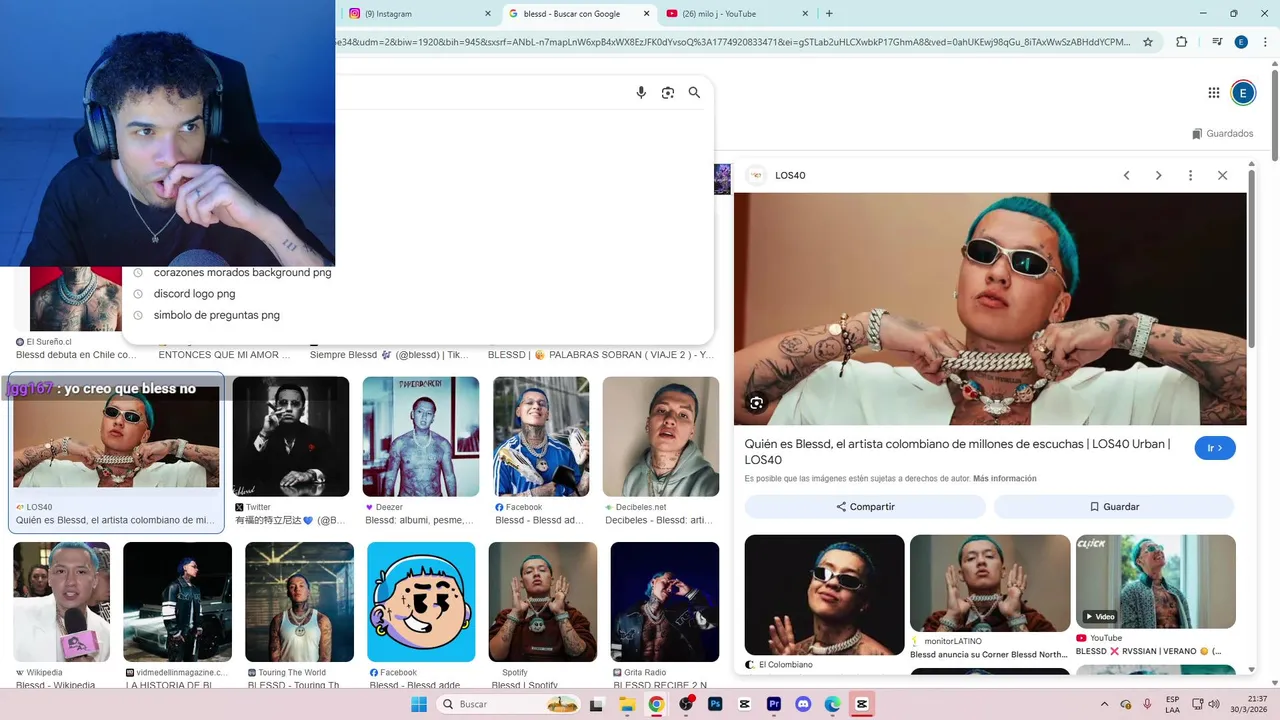Show hidden system tray icons
The image size is (1280, 720).
pos(1104,704)
